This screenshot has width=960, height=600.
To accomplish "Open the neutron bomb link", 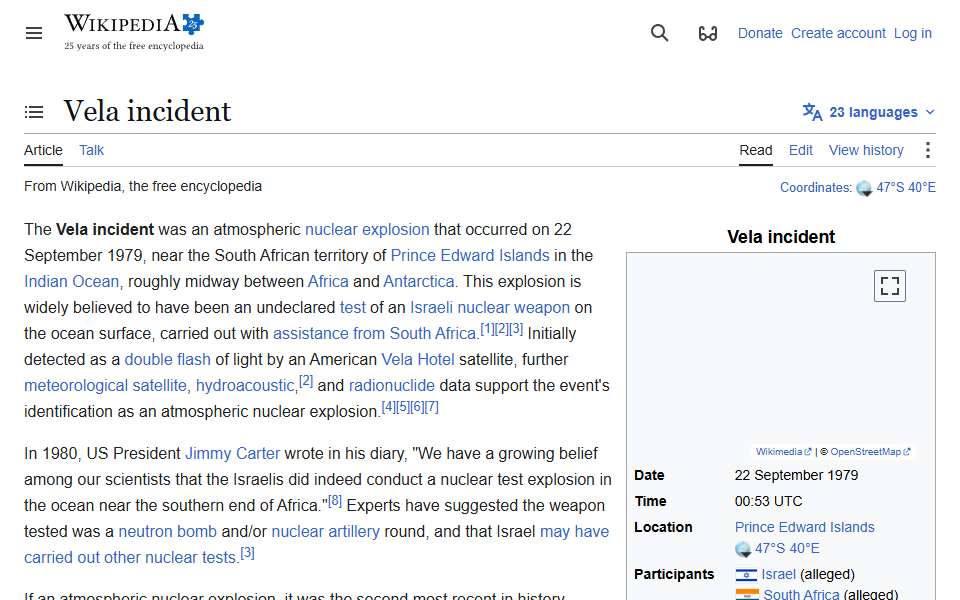I will [x=167, y=531].
